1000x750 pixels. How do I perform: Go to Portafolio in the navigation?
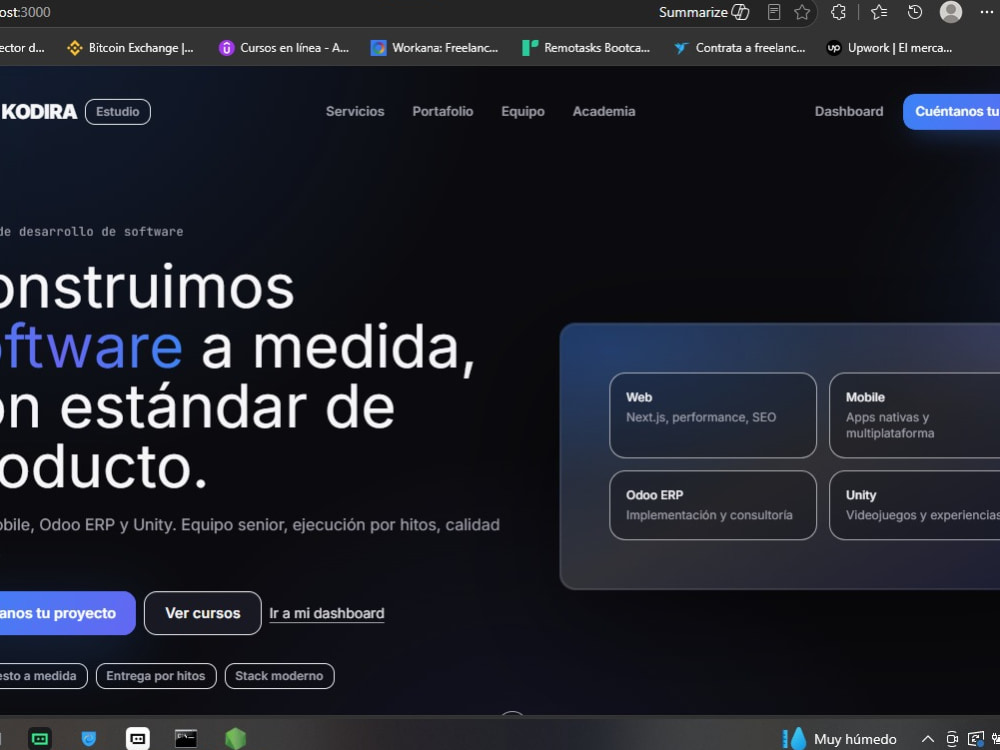(x=443, y=112)
